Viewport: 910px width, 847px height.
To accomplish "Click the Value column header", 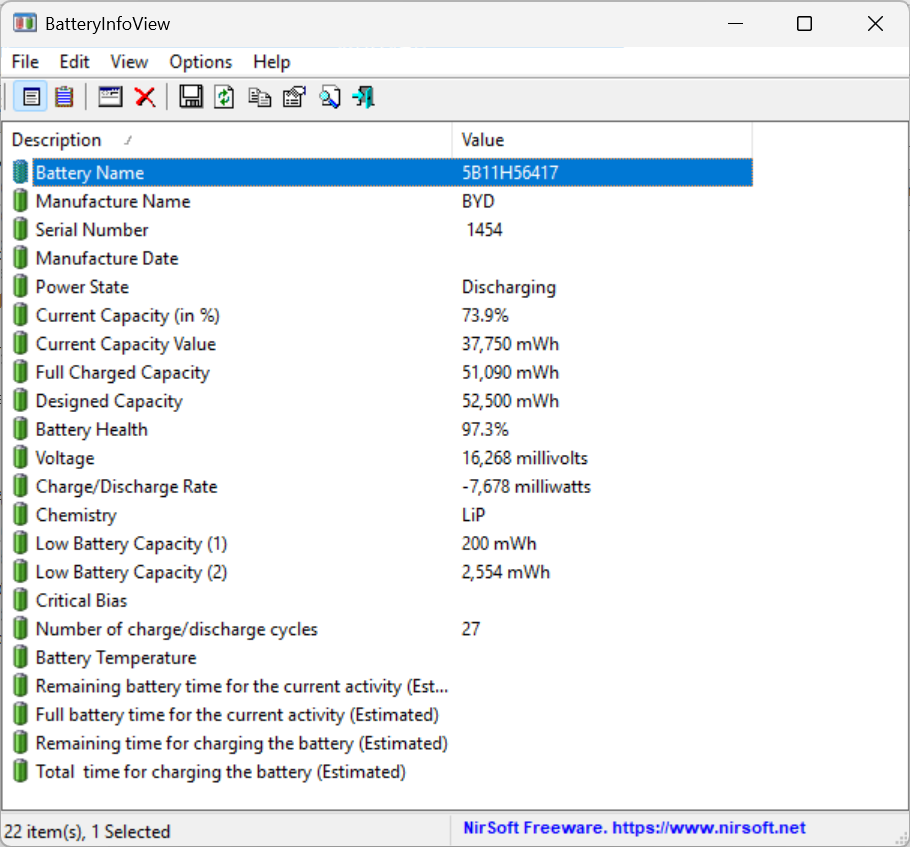I will [483, 140].
